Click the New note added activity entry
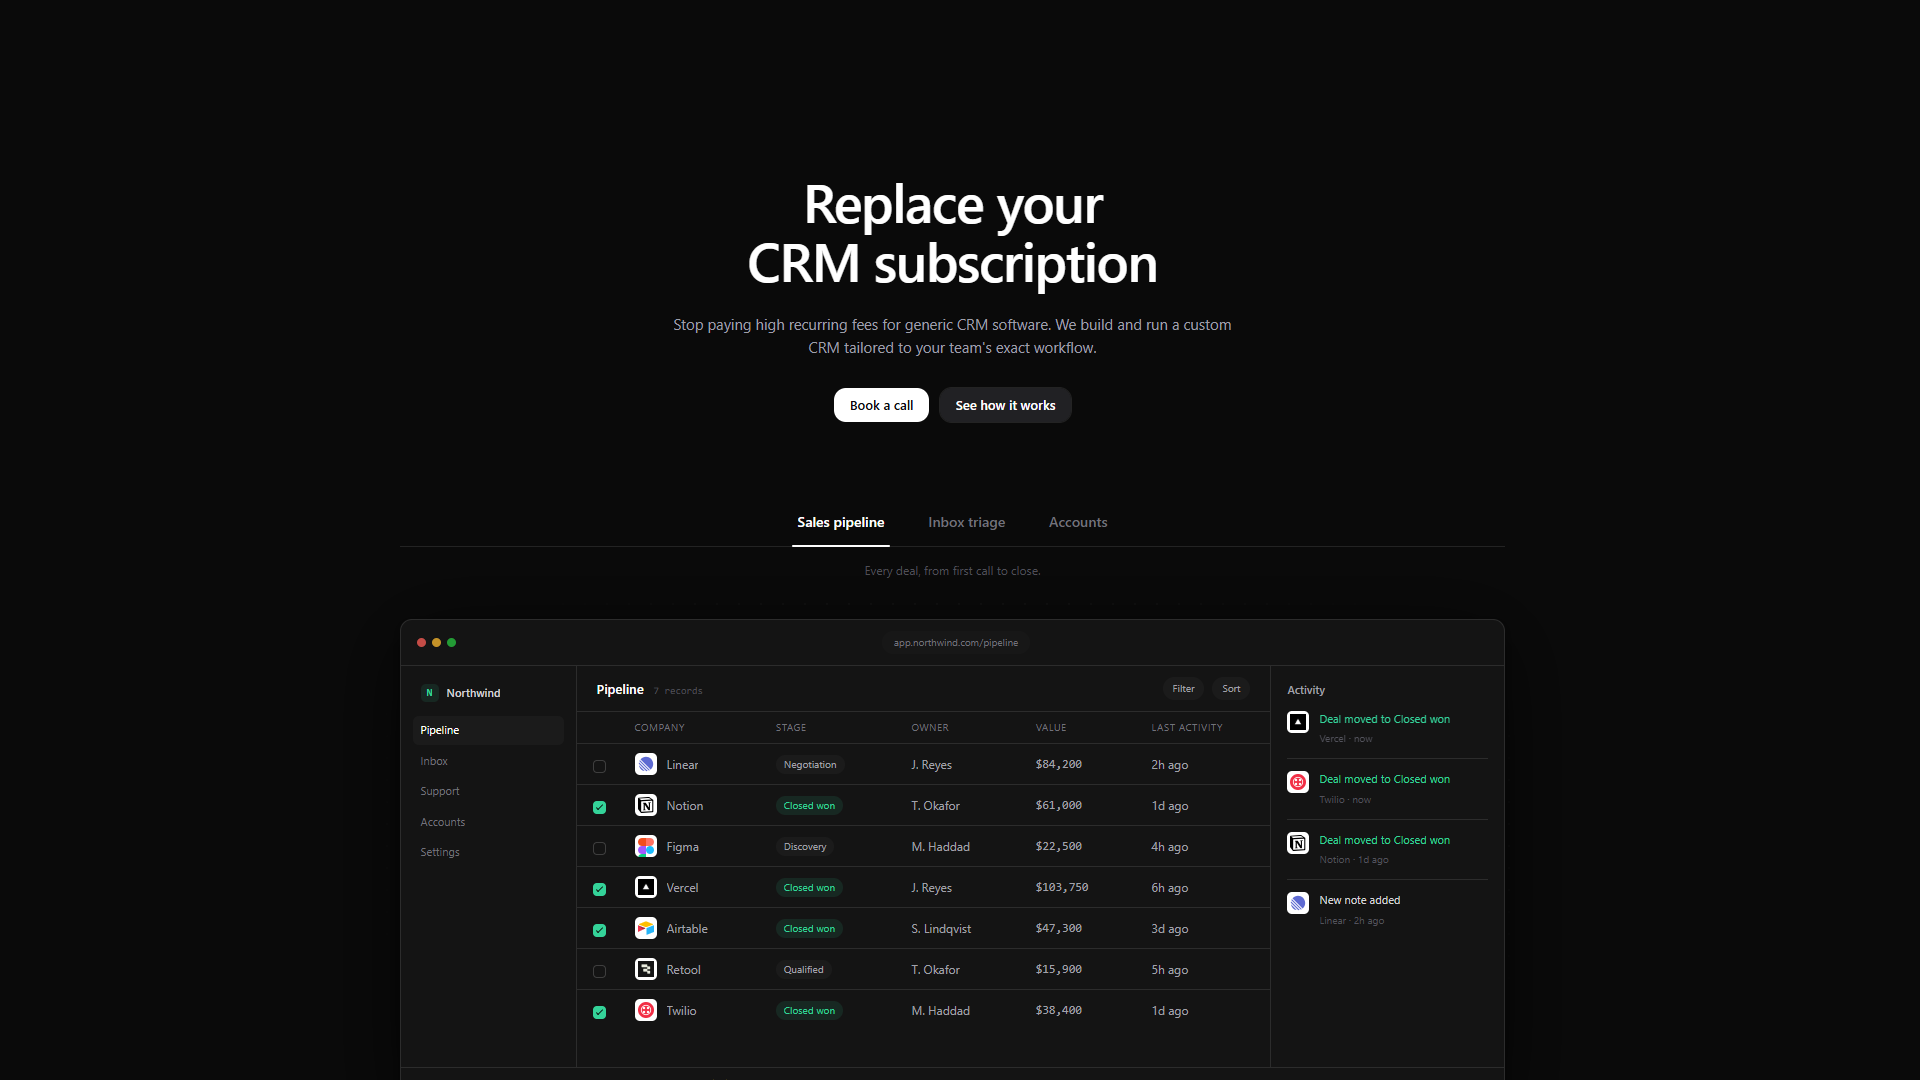The image size is (1920, 1080). 1387,910
